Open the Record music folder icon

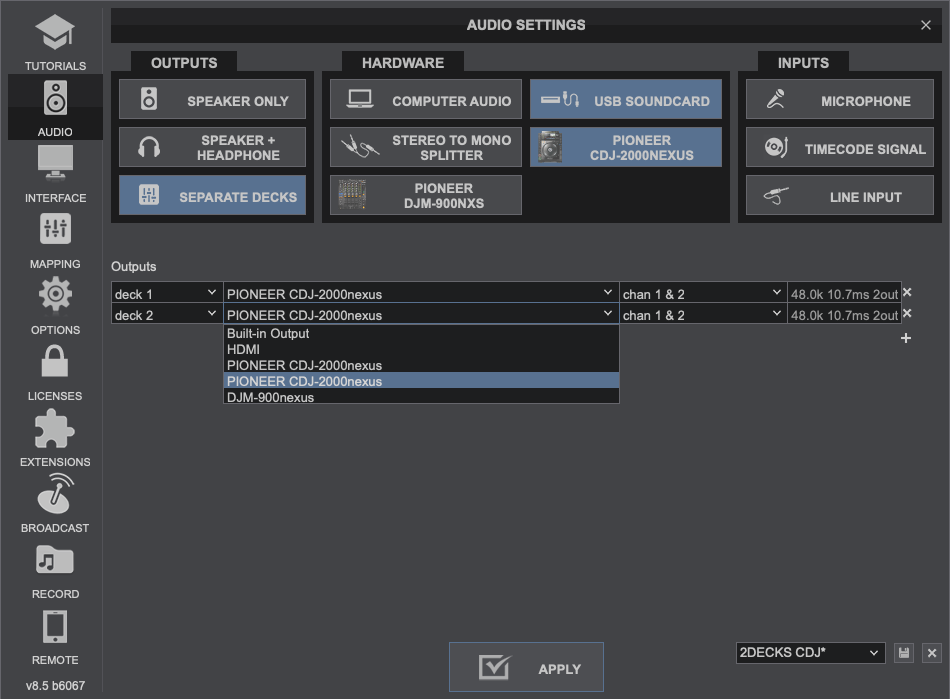(55, 560)
